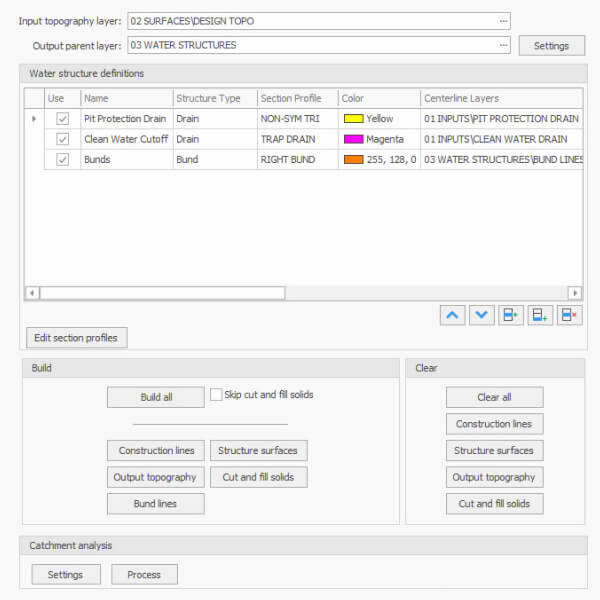Uncheck Use for Bunds row
The width and height of the screenshot is (600, 600).
pos(62,159)
